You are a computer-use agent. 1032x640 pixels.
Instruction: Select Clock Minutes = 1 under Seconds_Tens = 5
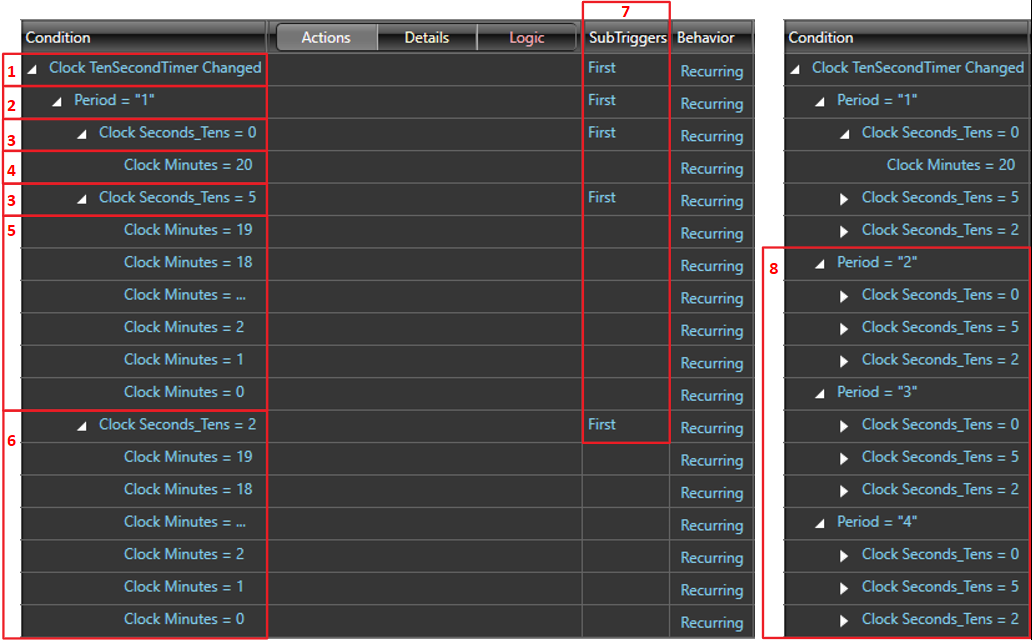(x=184, y=359)
